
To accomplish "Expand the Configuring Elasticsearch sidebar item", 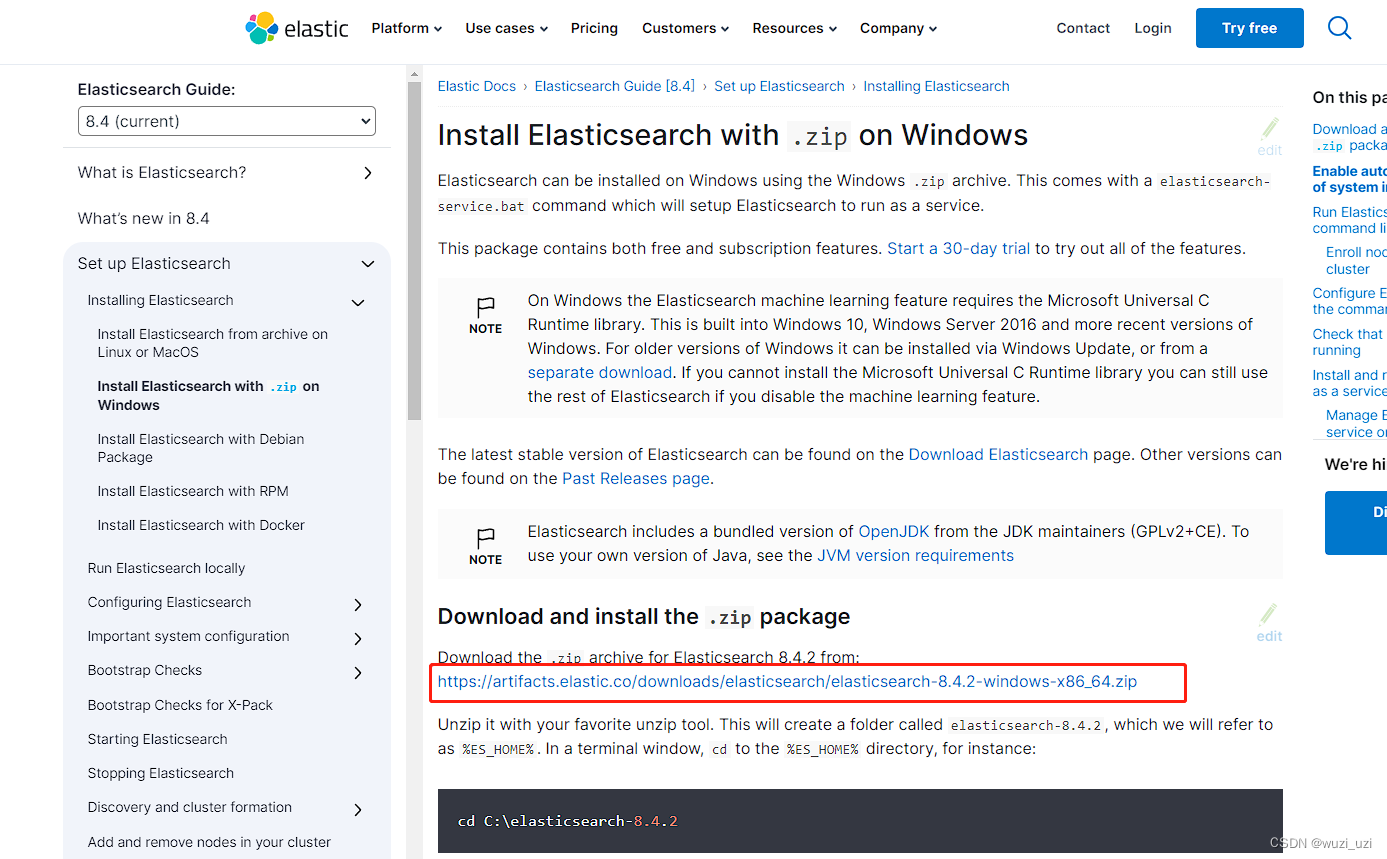I will pos(357,604).
